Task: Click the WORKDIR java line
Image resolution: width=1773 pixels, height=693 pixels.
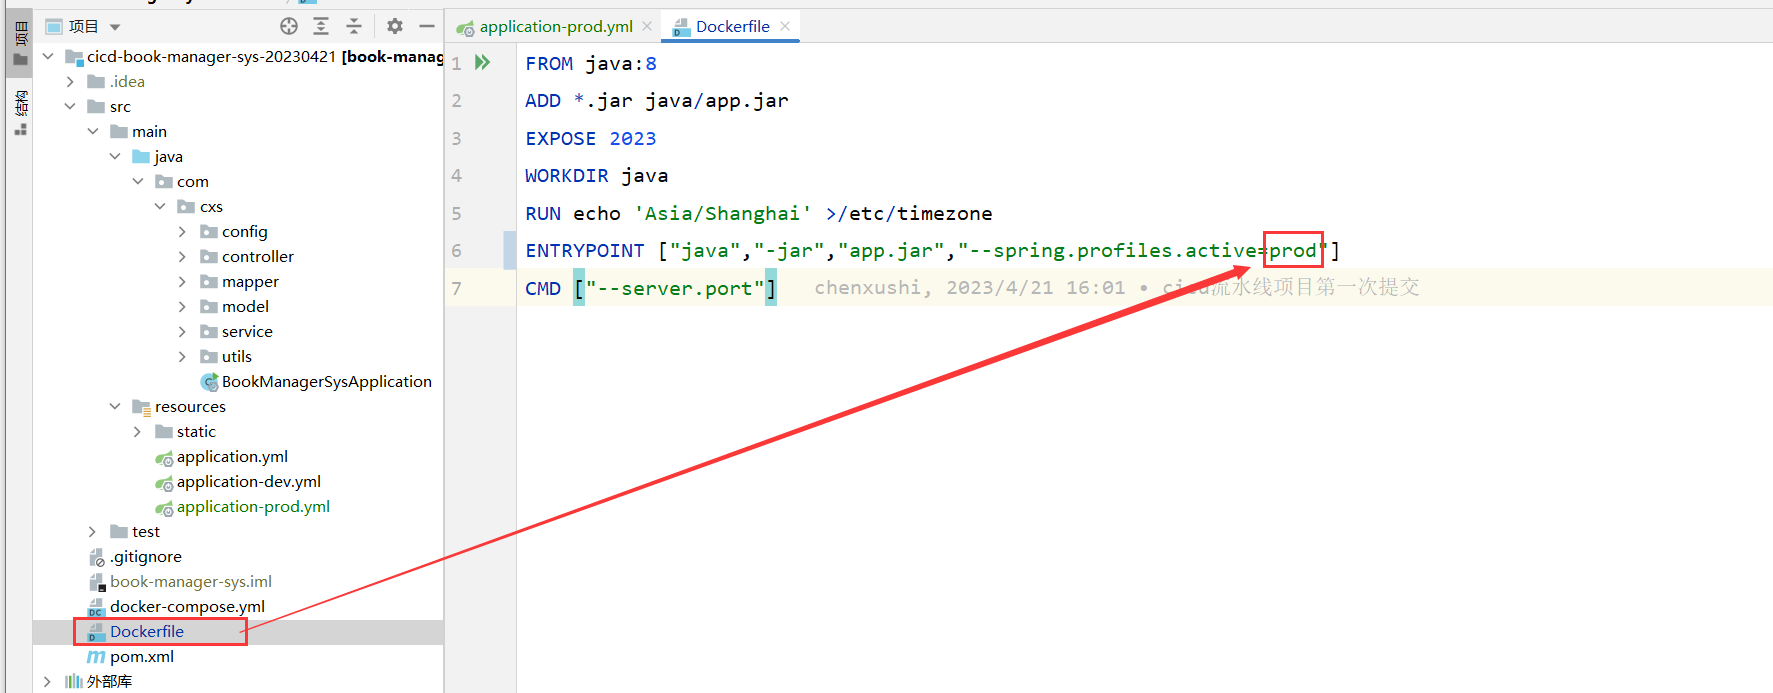Action: pos(597,175)
